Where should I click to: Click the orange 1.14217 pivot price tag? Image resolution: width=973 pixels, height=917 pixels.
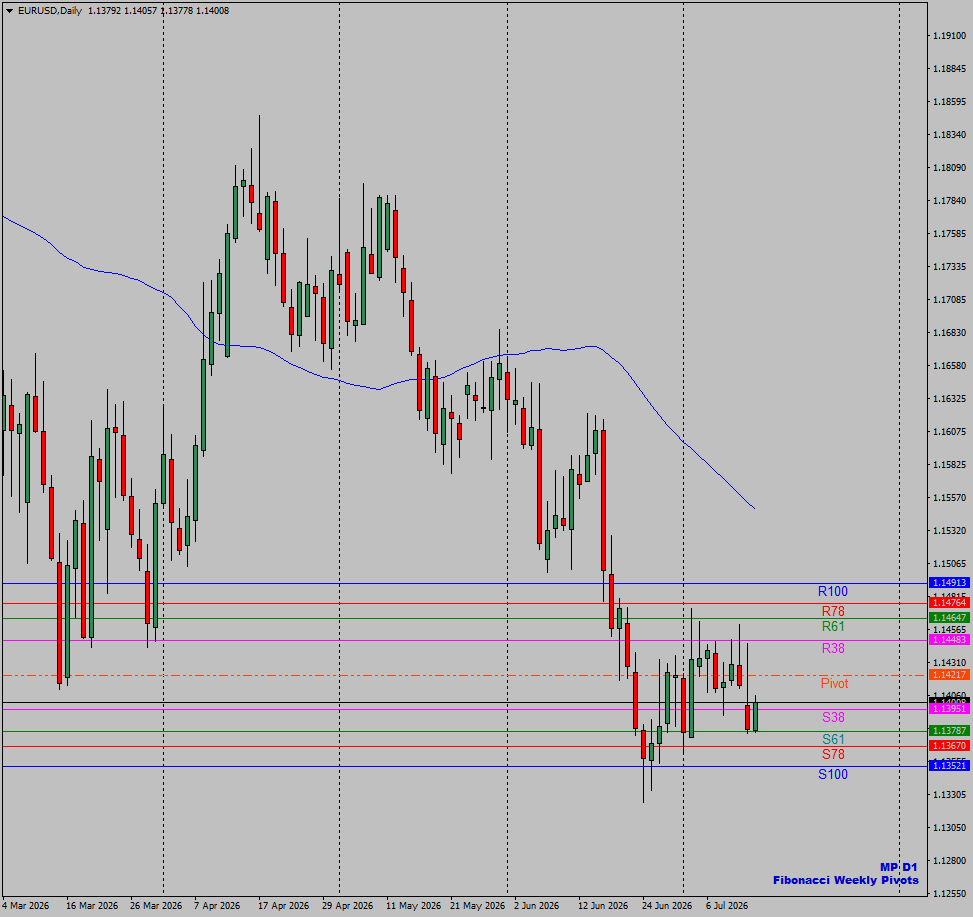point(949,674)
